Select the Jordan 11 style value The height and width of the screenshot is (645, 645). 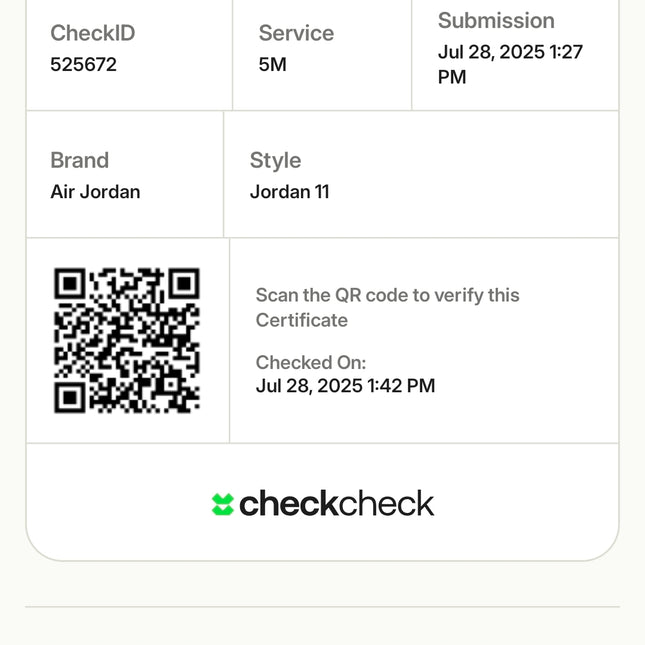(x=289, y=192)
